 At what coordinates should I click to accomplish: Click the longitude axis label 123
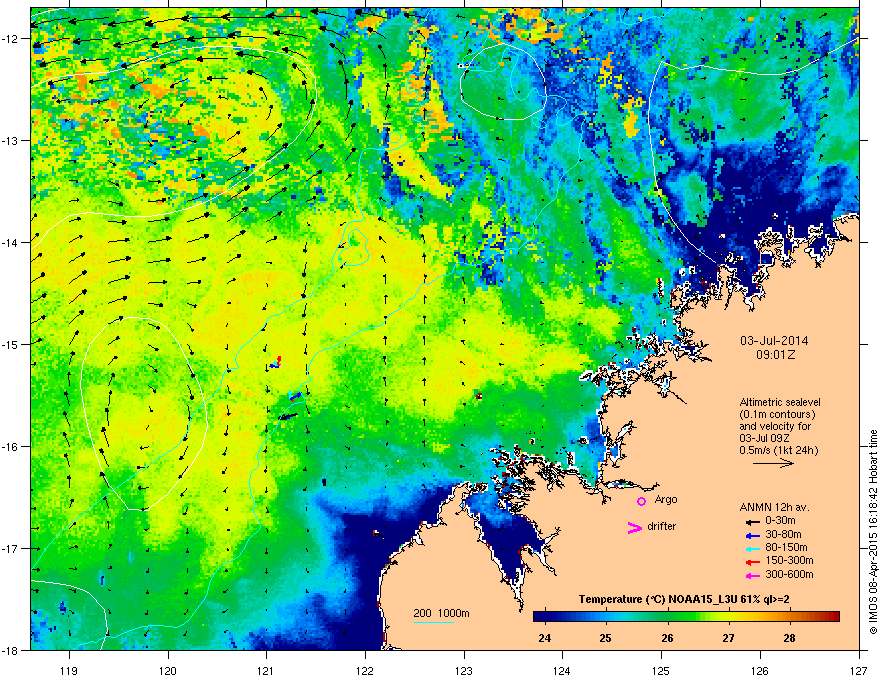click(x=464, y=671)
